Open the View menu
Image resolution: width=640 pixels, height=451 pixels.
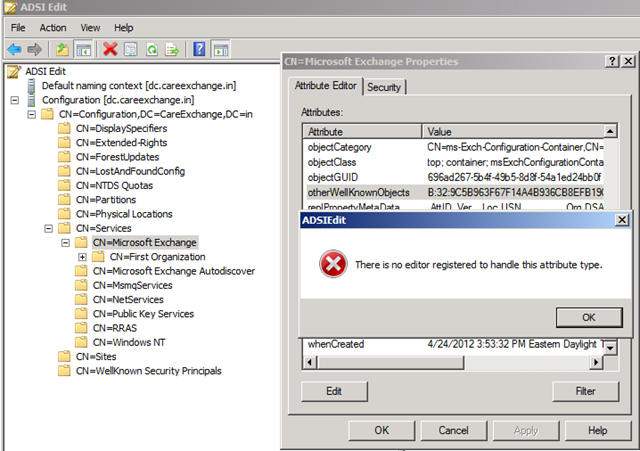(x=90, y=28)
